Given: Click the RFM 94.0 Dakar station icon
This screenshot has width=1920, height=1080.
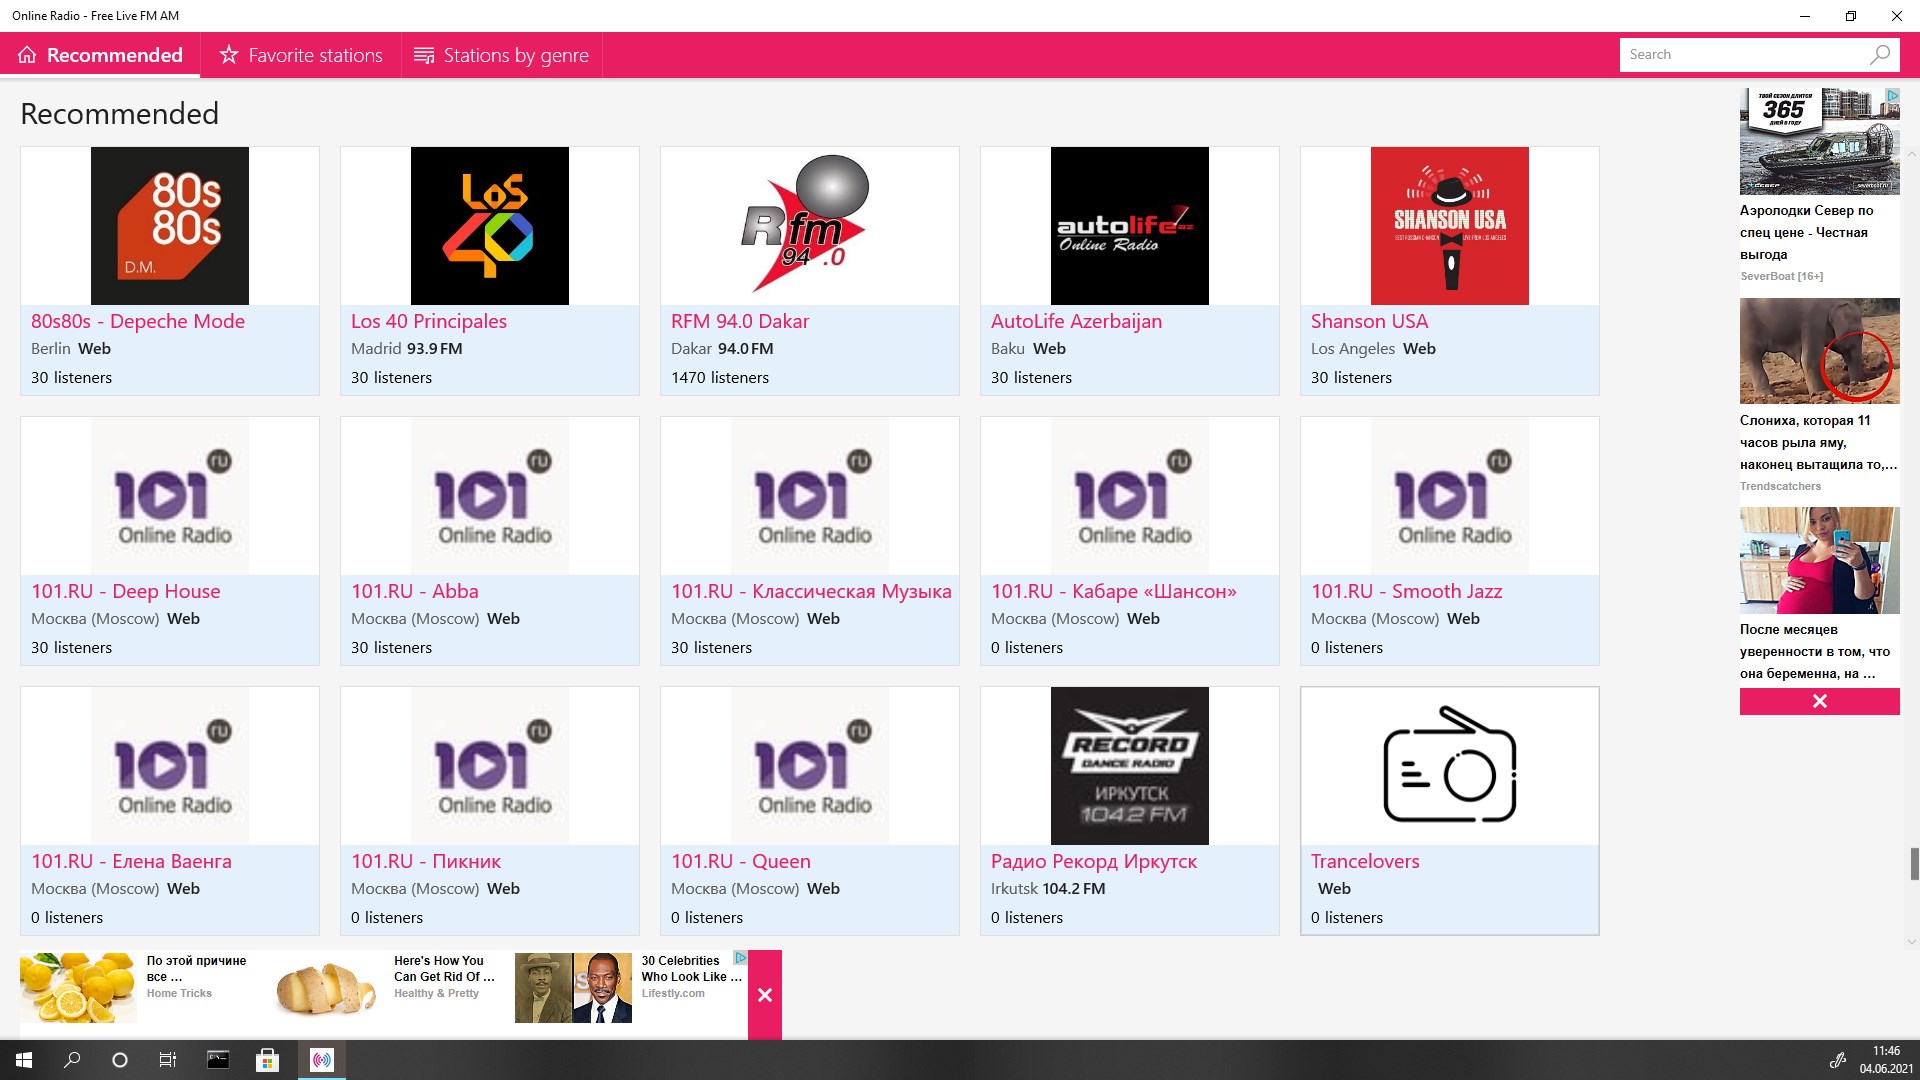Looking at the screenshot, I should coord(810,225).
